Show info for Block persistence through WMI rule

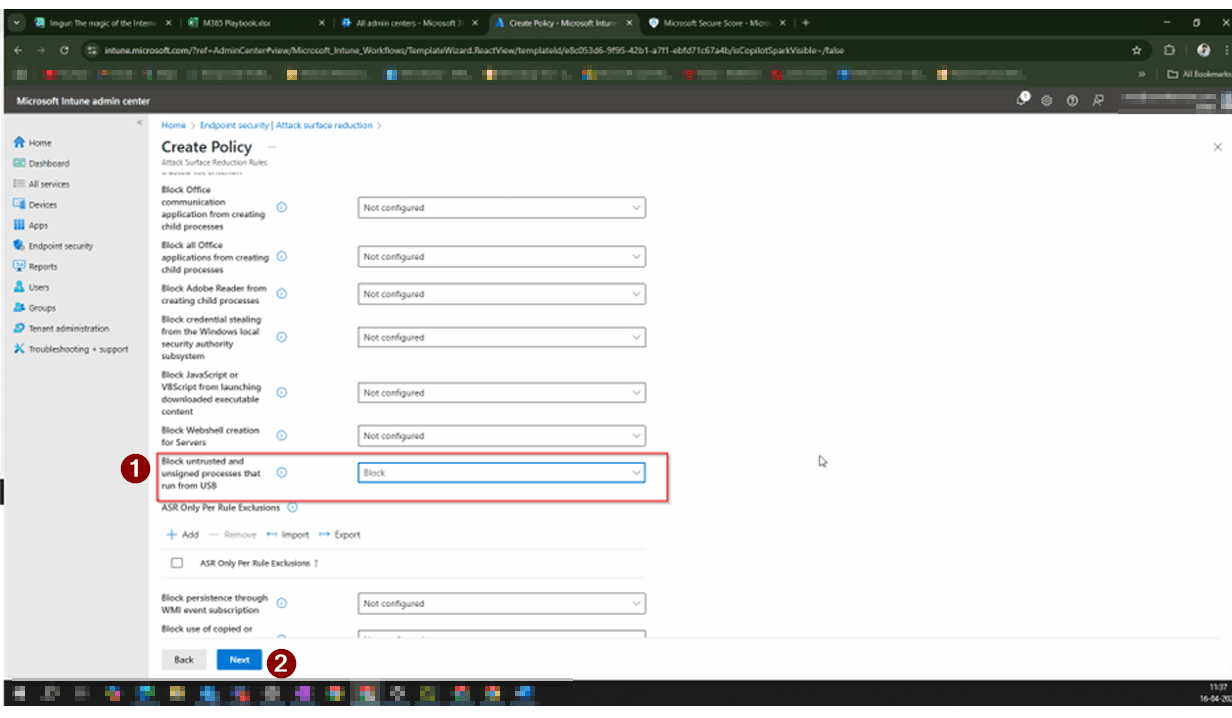(281, 604)
